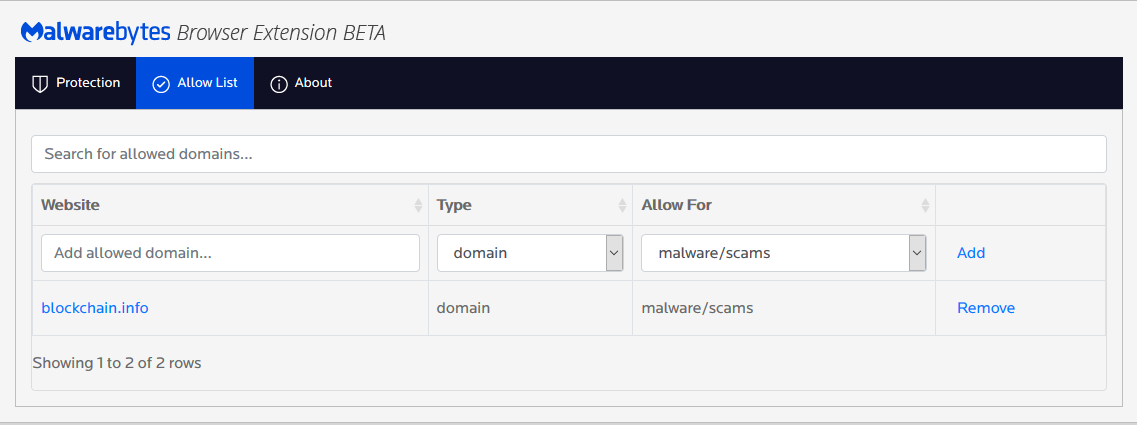Expand the malware/scams Allow For dropdown
The height and width of the screenshot is (425, 1137).
pos(783,253)
